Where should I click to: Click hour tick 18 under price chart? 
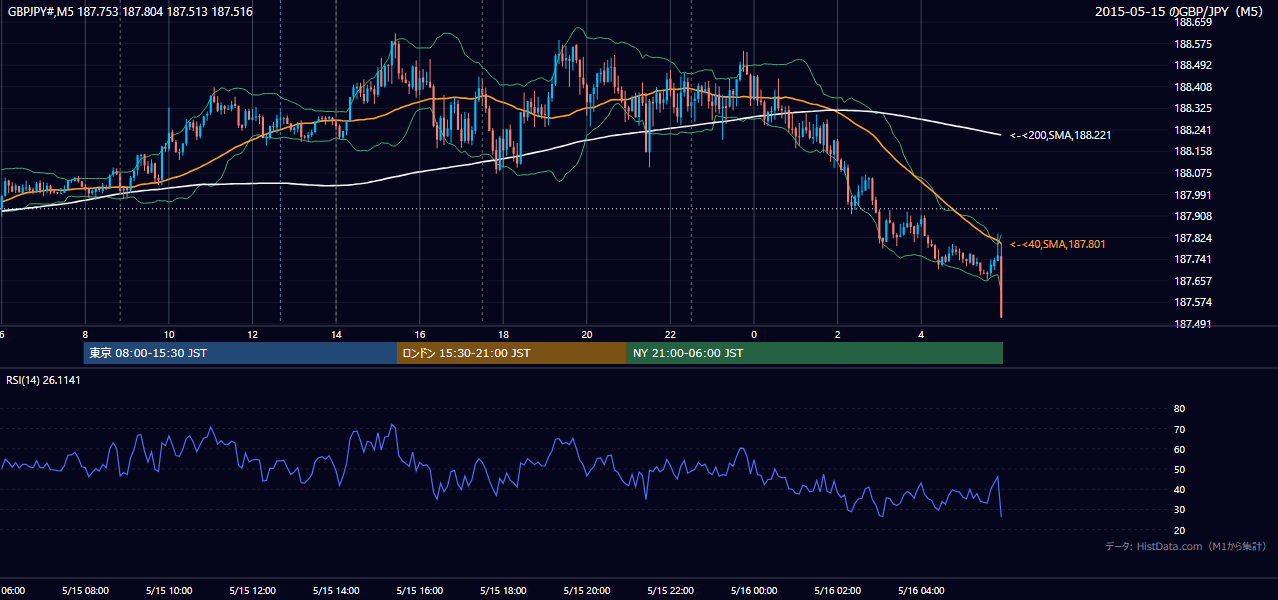[x=503, y=335]
